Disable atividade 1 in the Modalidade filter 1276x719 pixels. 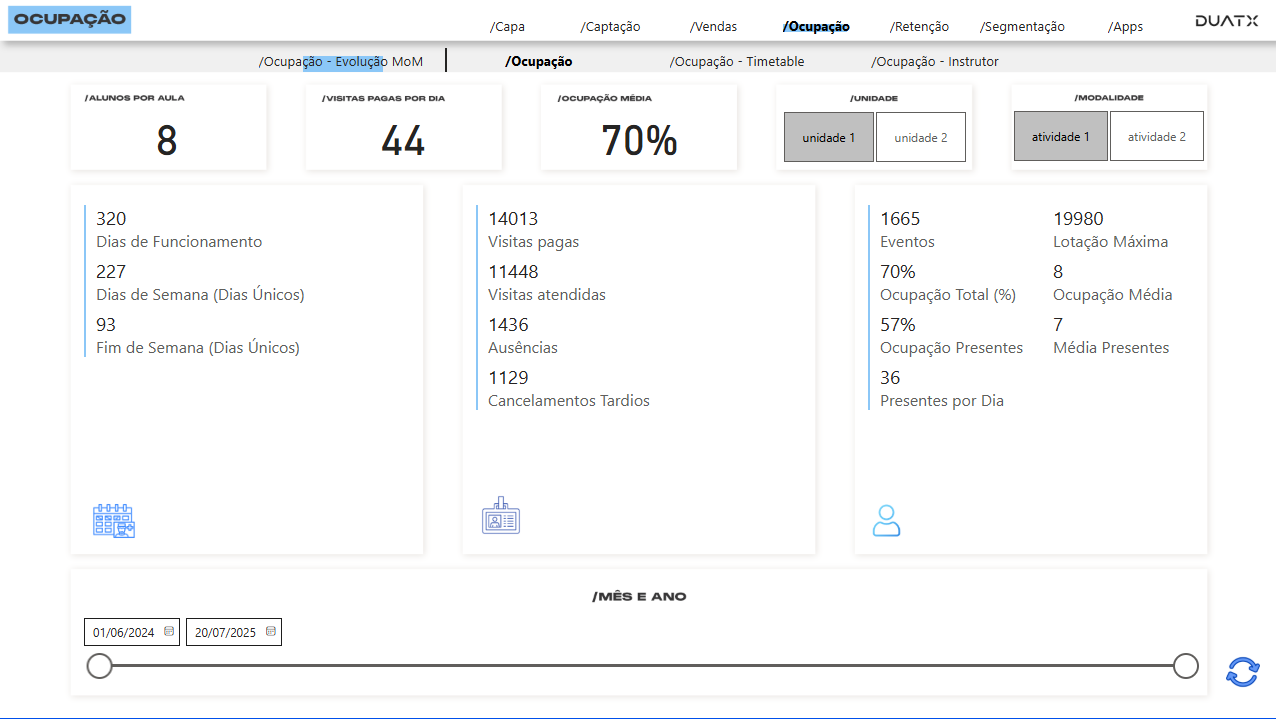coord(1060,136)
